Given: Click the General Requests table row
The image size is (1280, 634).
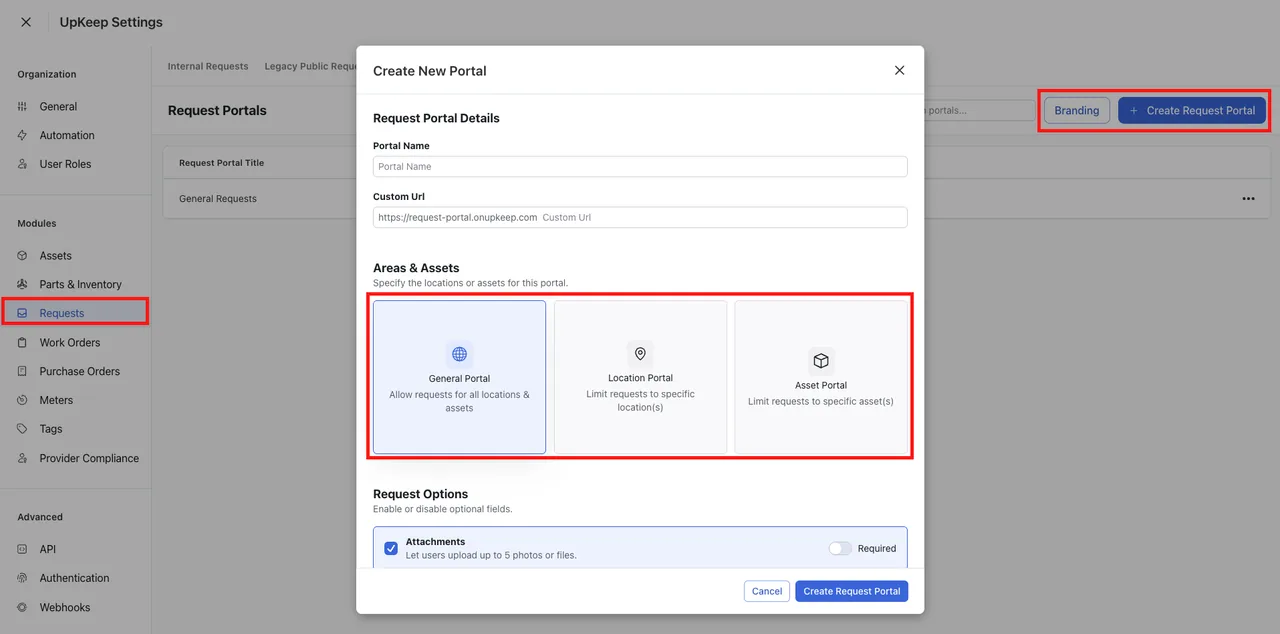Looking at the screenshot, I should (717, 199).
